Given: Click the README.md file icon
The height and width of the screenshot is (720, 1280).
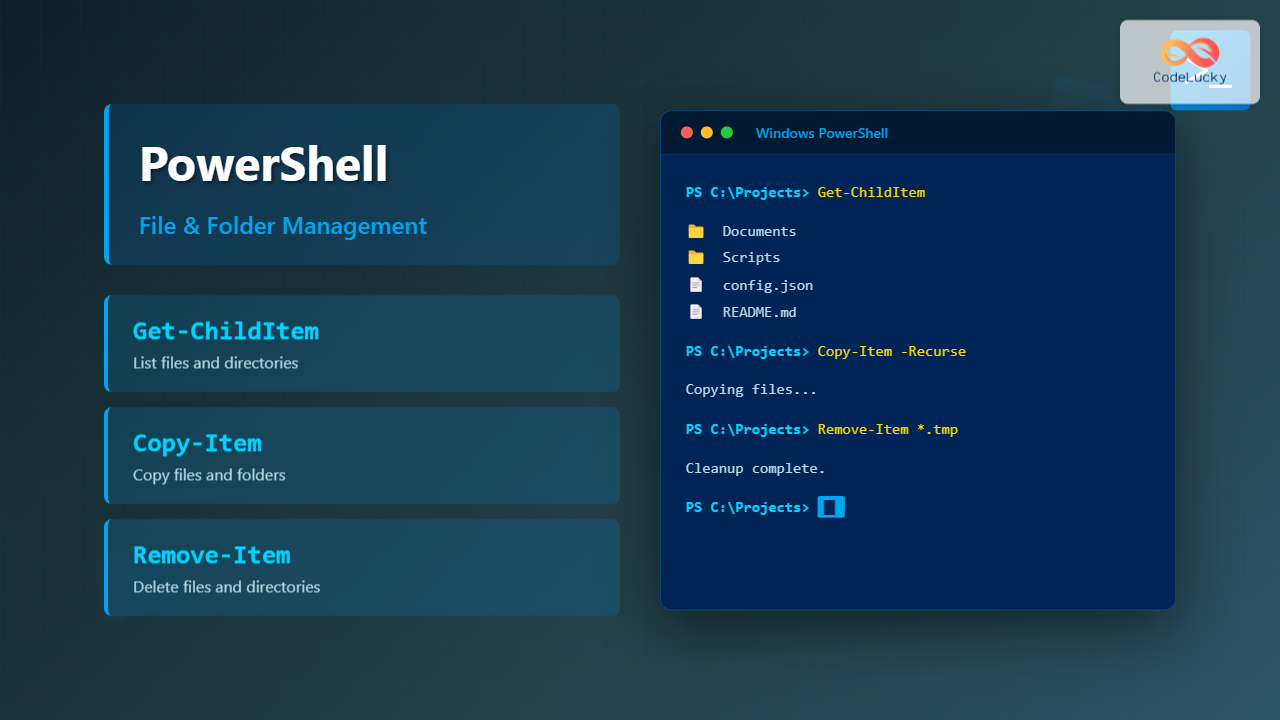Looking at the screenshot, I should coord(696,312).
